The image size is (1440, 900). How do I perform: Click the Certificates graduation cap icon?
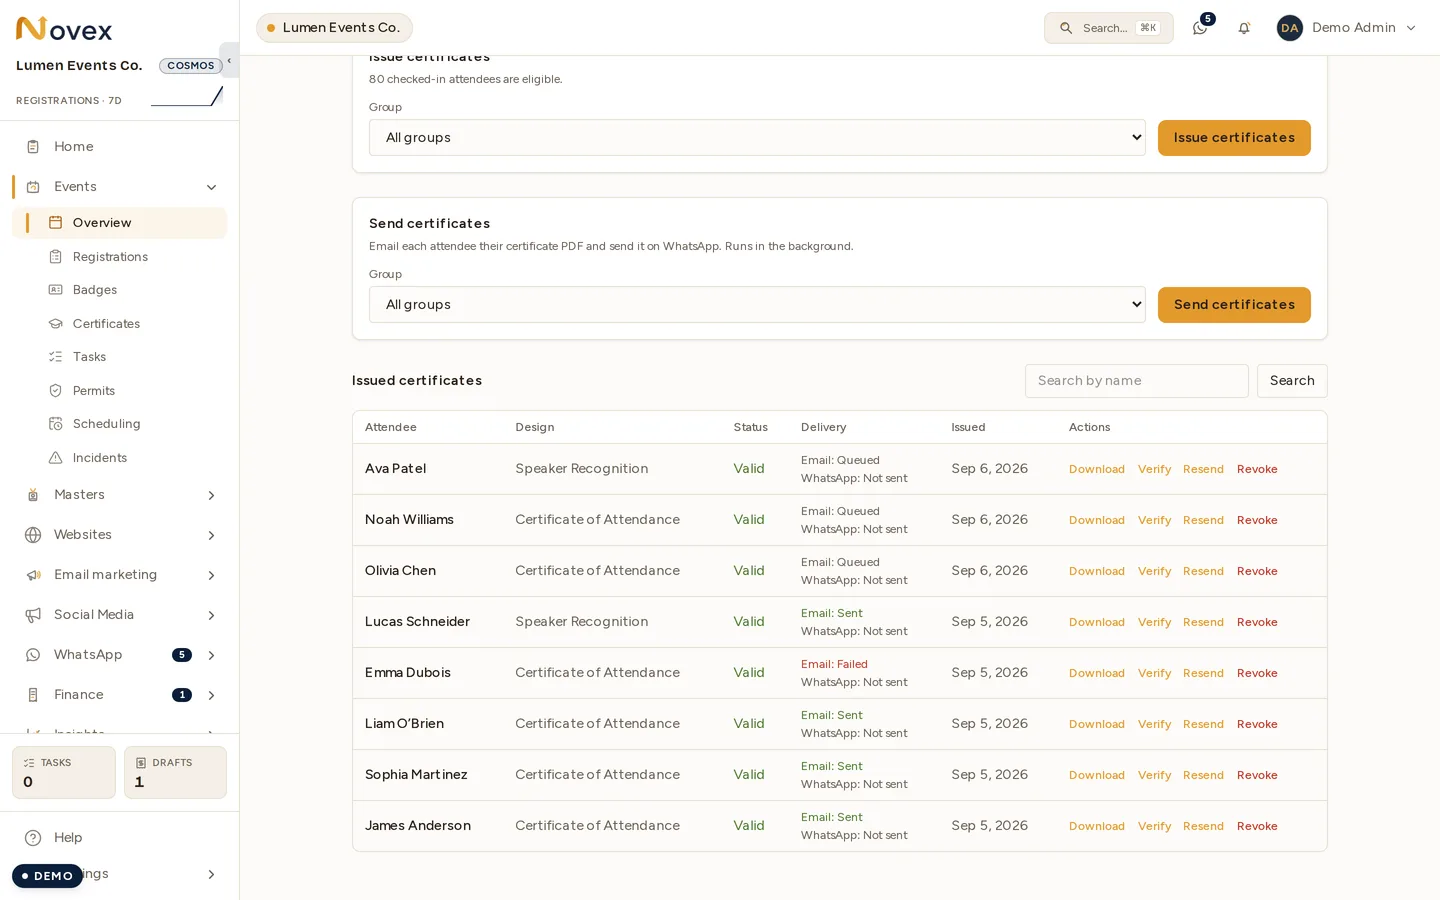coord(56,324)
